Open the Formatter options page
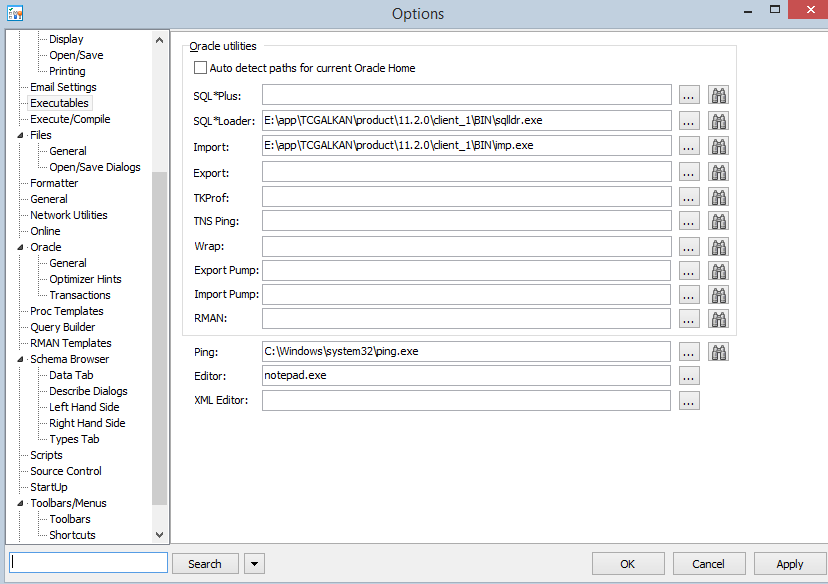This screenshot has width=828, height=584. pyautogui.click(x=54, y=183)
